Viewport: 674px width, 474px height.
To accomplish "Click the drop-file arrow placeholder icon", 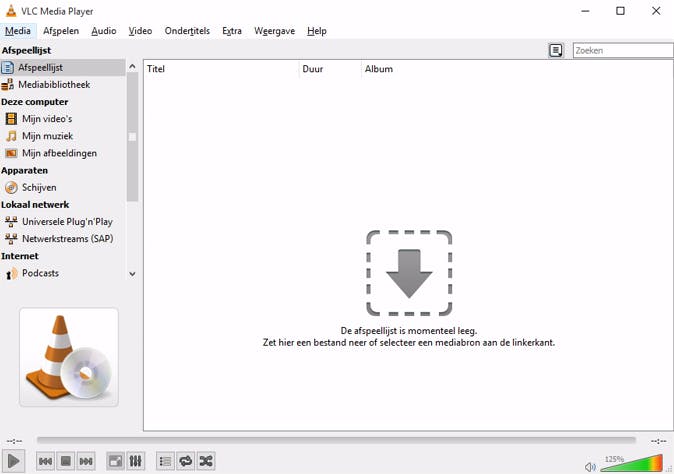I will [409, 273].
